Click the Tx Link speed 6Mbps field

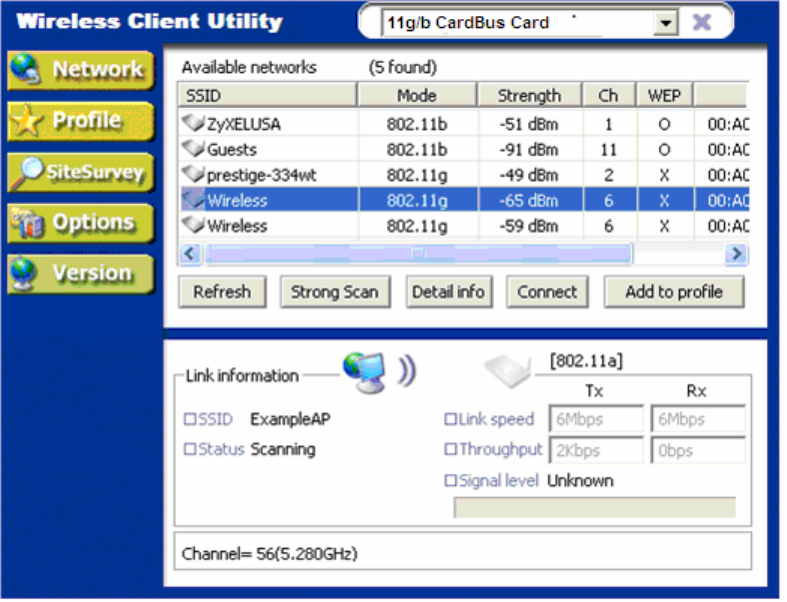(596, 419)
